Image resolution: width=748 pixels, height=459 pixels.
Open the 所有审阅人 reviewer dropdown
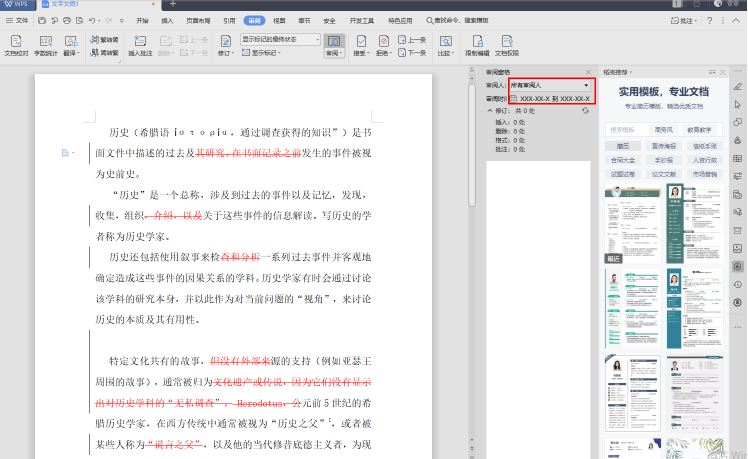point(550,85)
